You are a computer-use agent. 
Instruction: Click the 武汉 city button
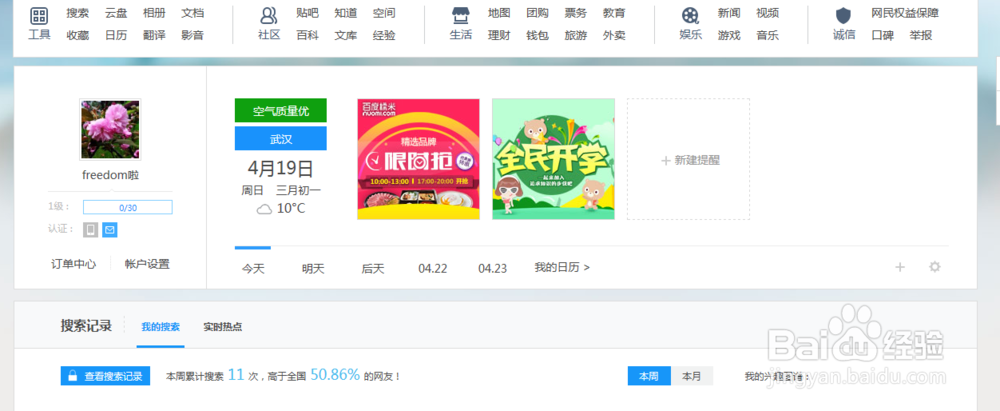[x=281, y=138]
